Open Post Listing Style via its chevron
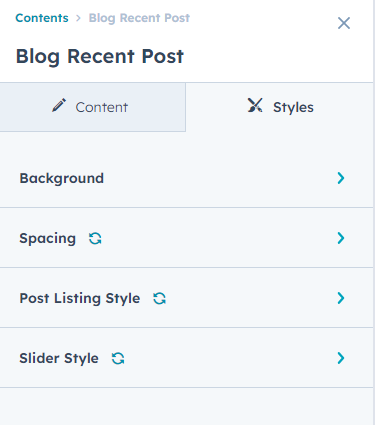 tap(341, 298)
